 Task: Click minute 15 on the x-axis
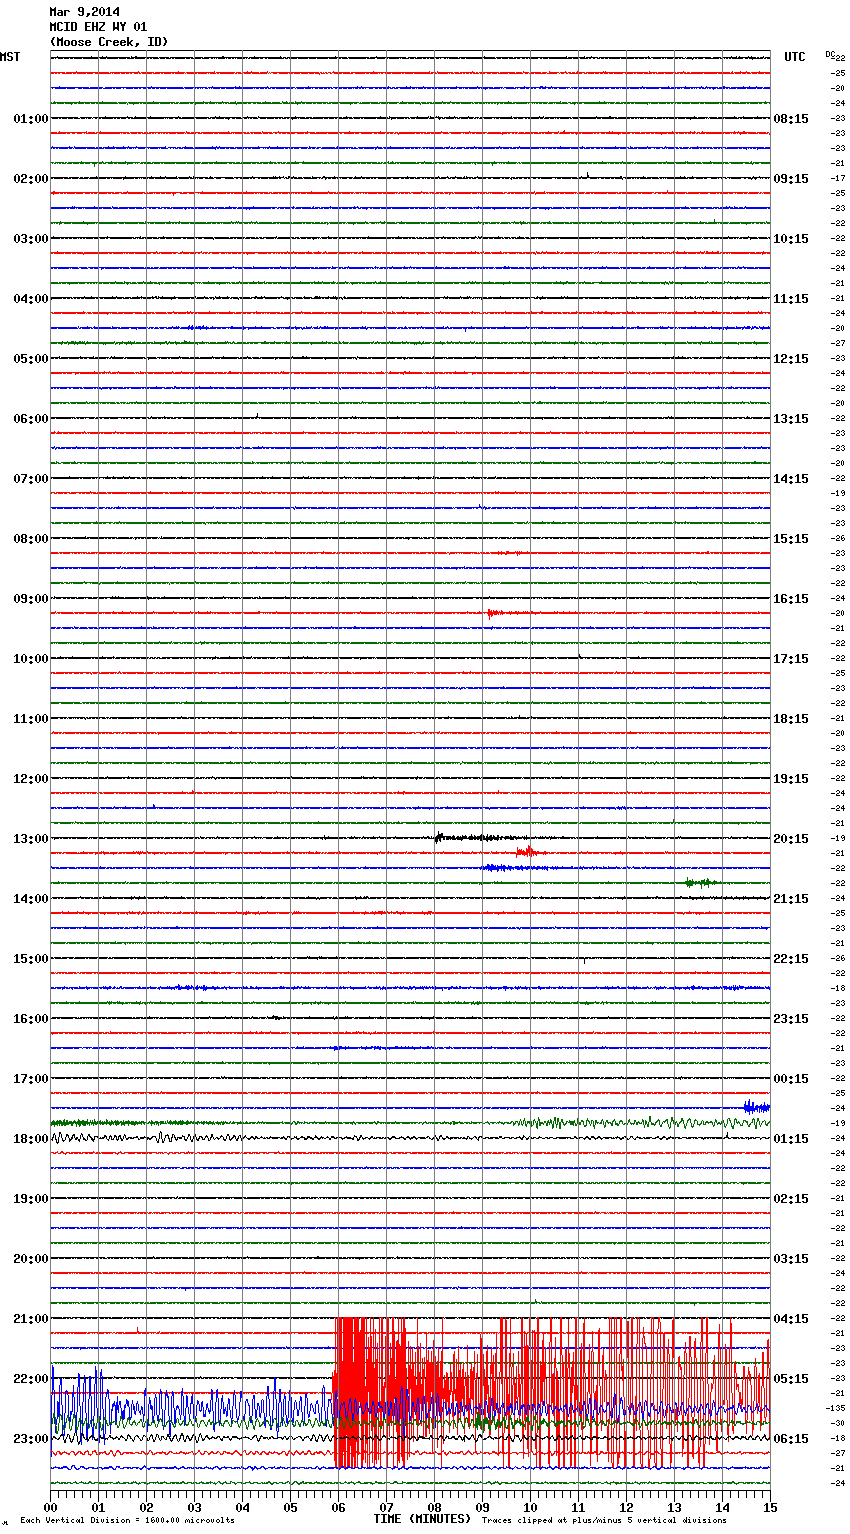[770, 1507]
